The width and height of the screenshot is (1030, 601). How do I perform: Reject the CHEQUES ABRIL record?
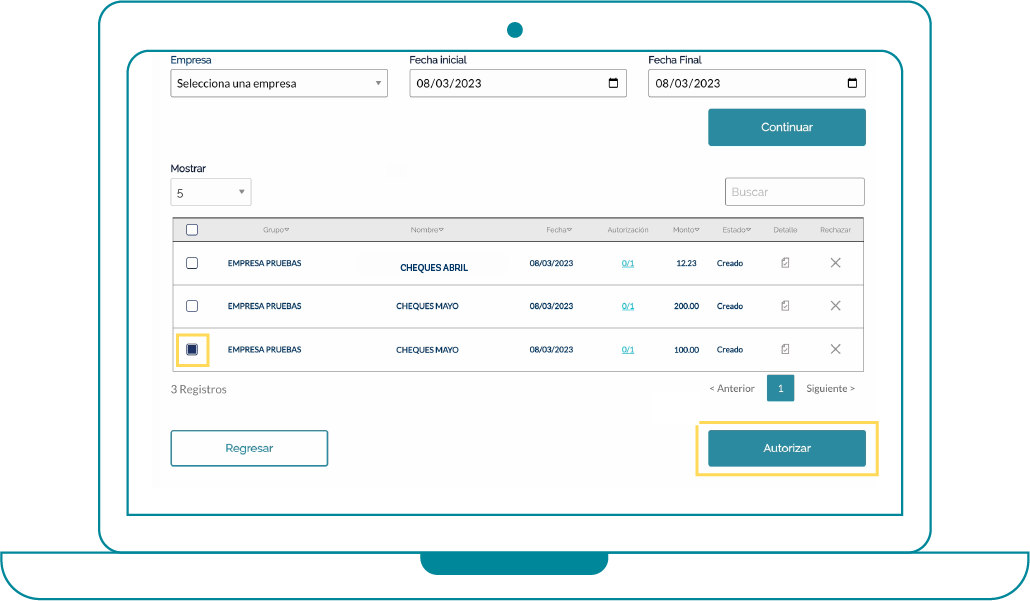coord(835,263)
